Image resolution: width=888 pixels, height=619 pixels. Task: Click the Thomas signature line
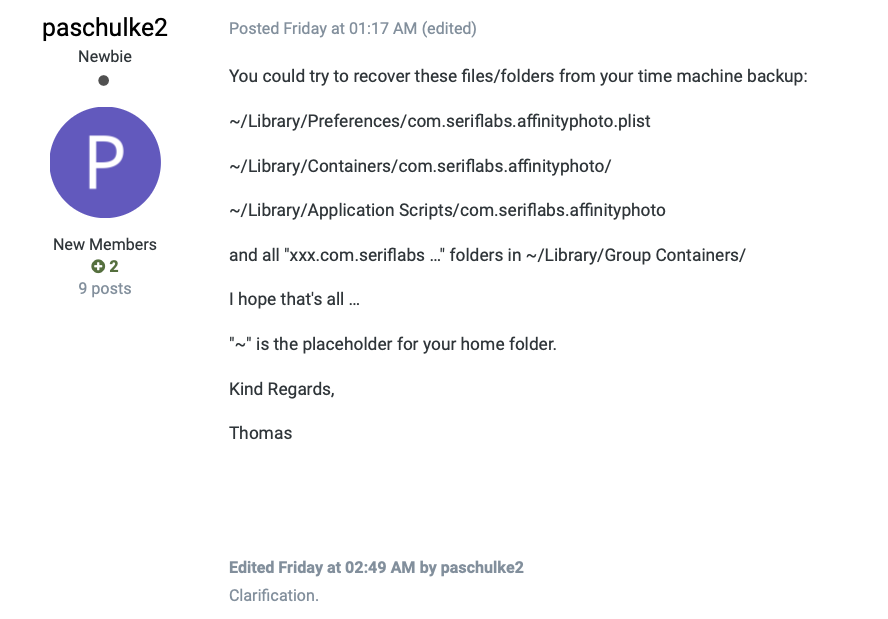click(261, 433)
